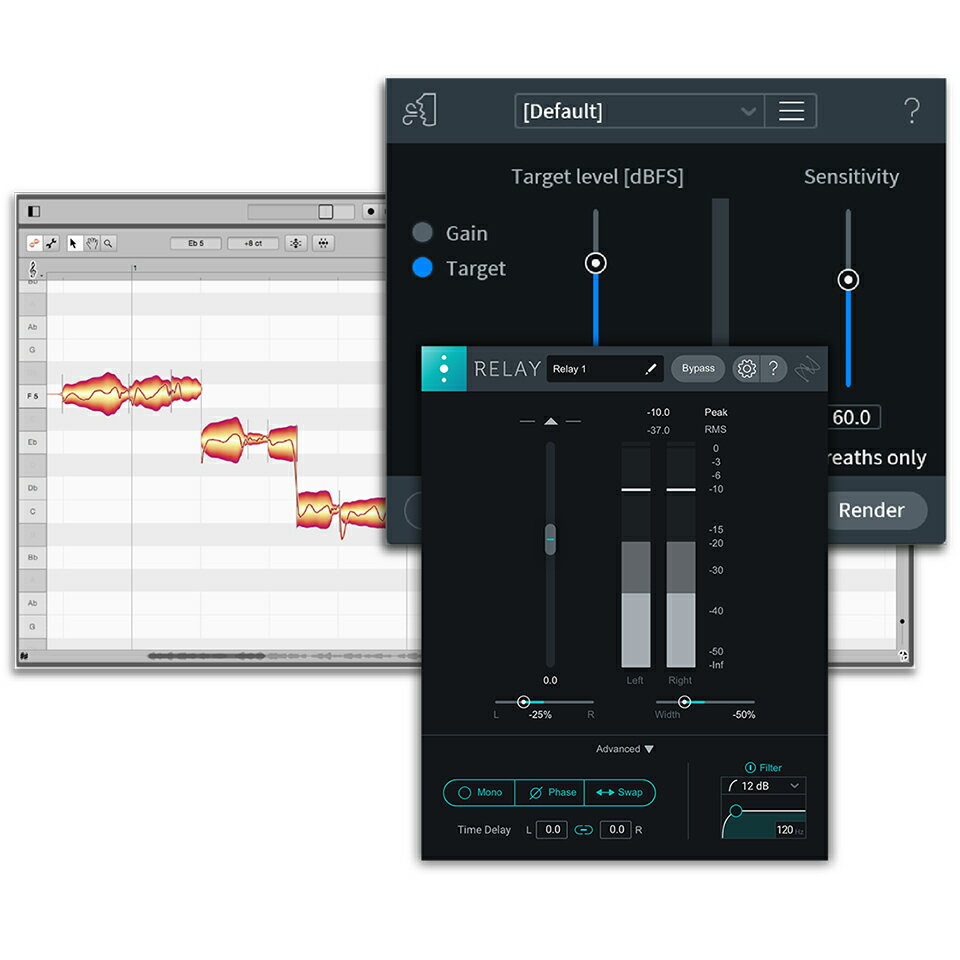The height and width of the screenshot is (960, 960).
Task: Click the C note blob in Melodyne
Action: 317,509
